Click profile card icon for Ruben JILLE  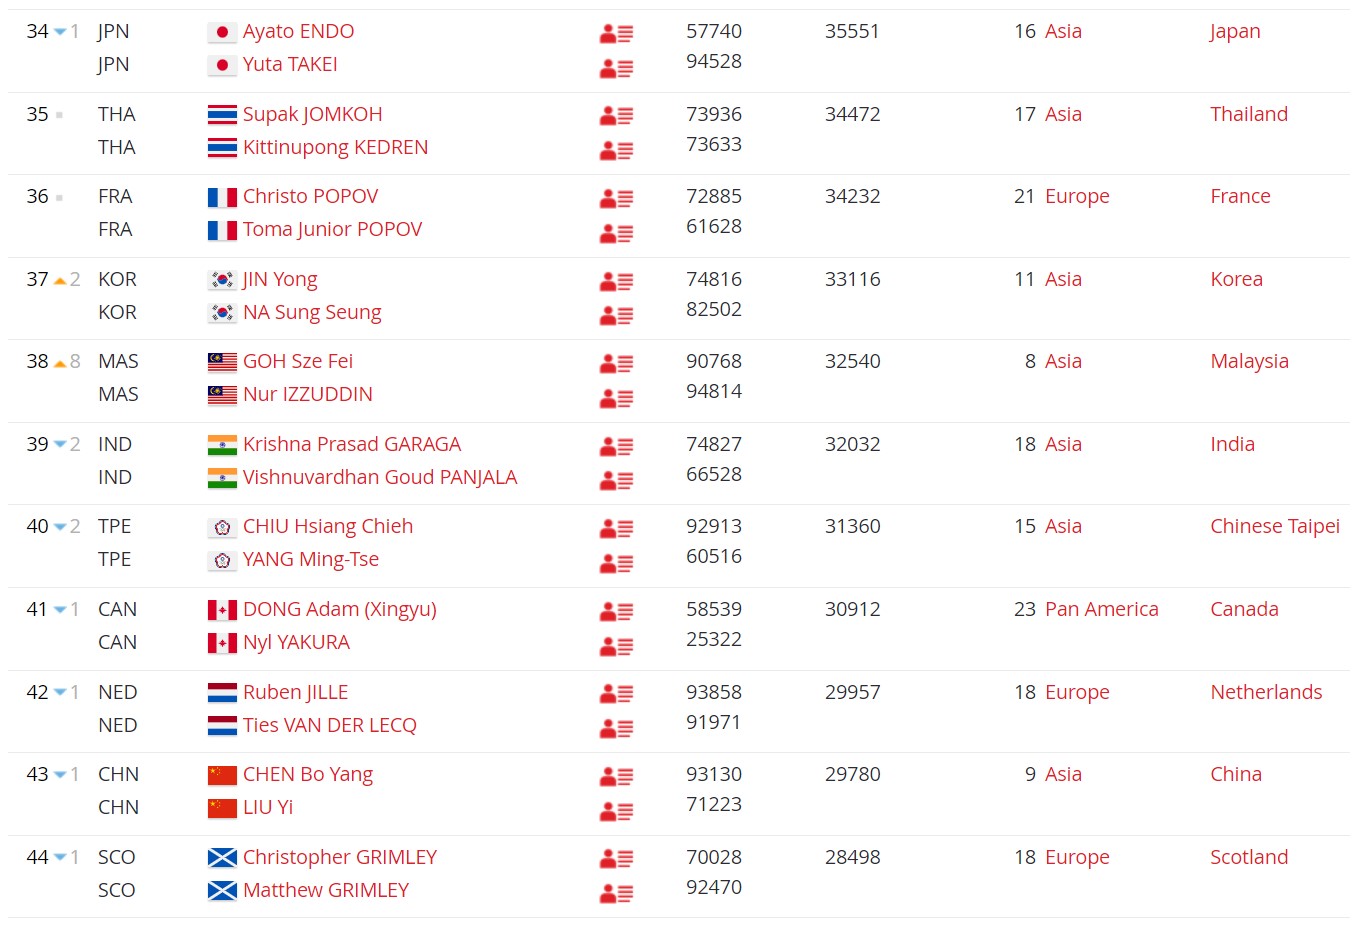tap(616, 694)
